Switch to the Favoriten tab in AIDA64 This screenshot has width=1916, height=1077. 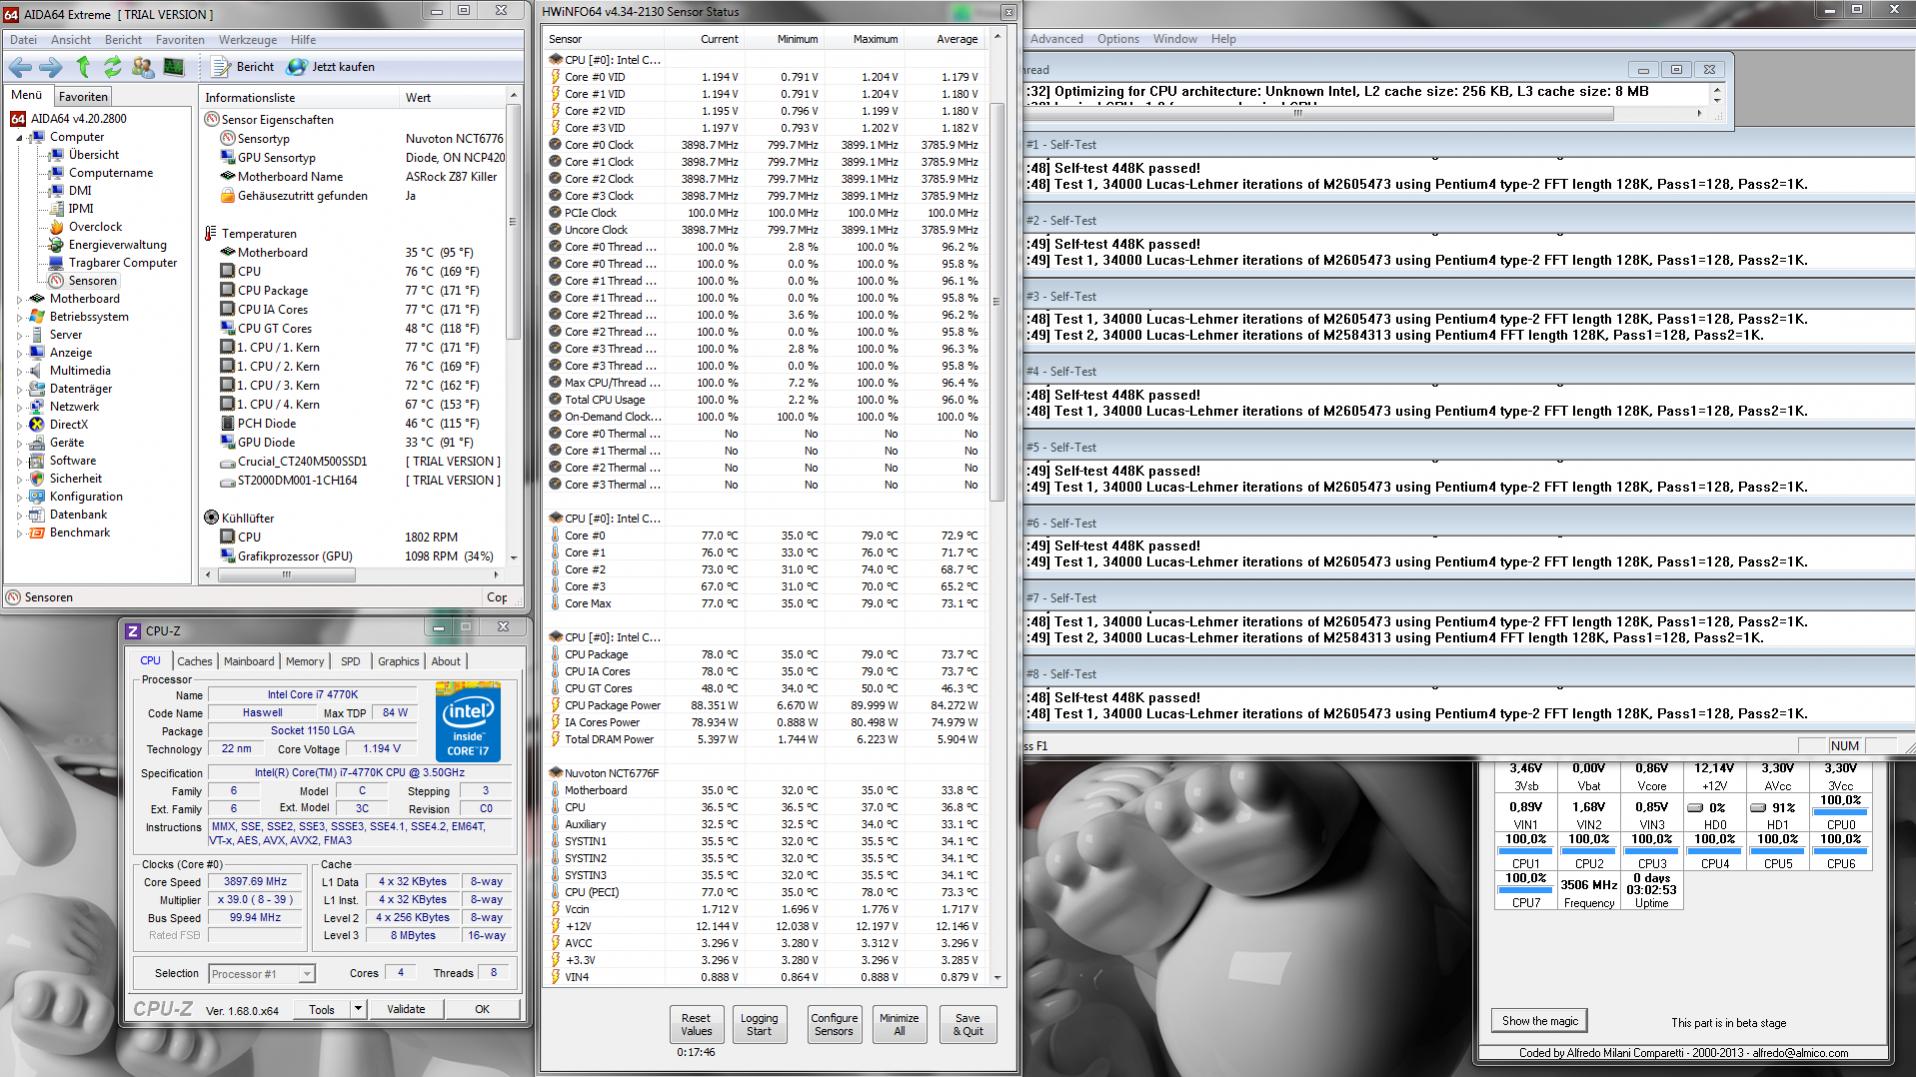pos(83,97)
